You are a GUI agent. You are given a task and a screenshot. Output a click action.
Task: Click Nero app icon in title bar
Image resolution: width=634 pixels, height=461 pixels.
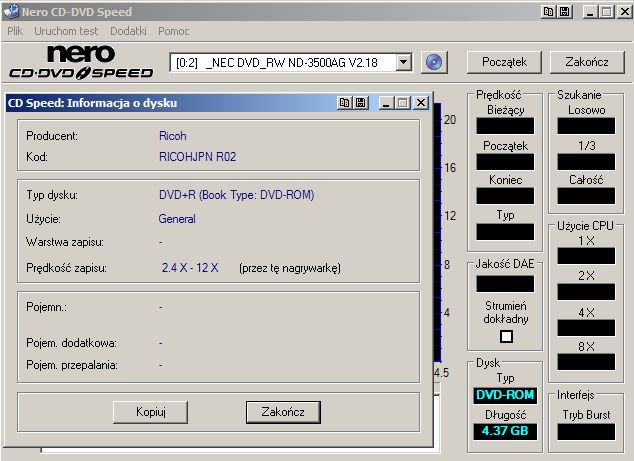pyautogui.click(x=11, y=11)
